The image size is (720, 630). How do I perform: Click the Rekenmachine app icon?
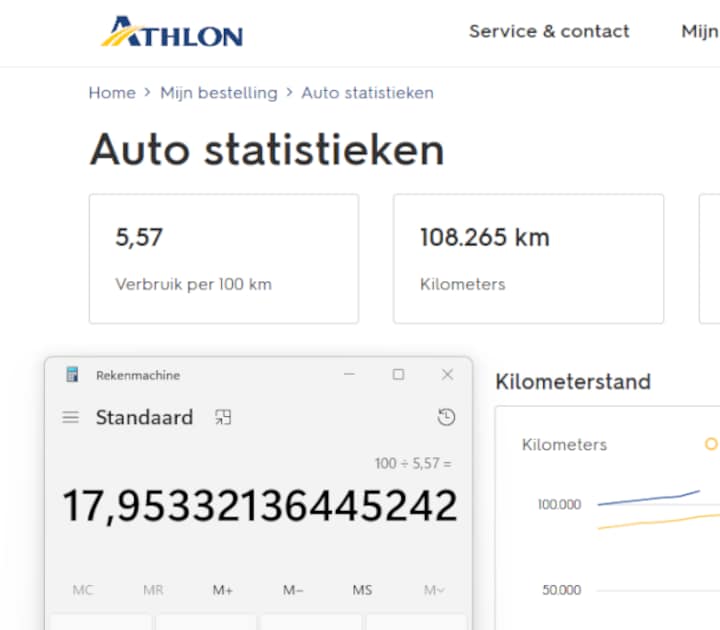(x=72, y=375)
